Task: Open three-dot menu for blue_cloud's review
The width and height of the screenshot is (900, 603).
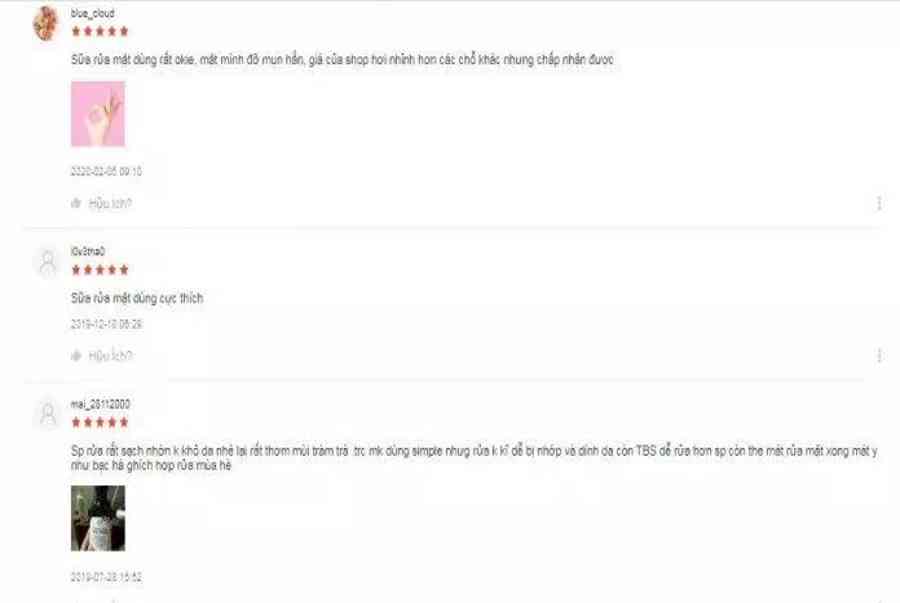Action: pos(879,203)
